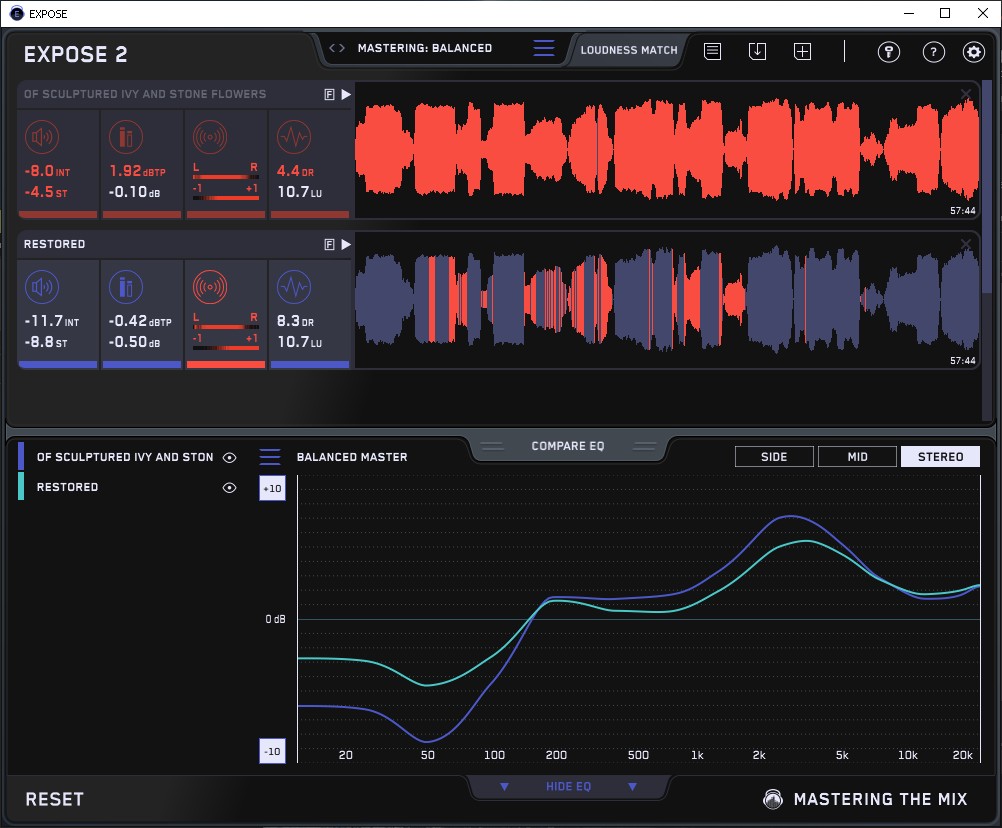
Task: Select the MID channel view
Action: (857, 457)
